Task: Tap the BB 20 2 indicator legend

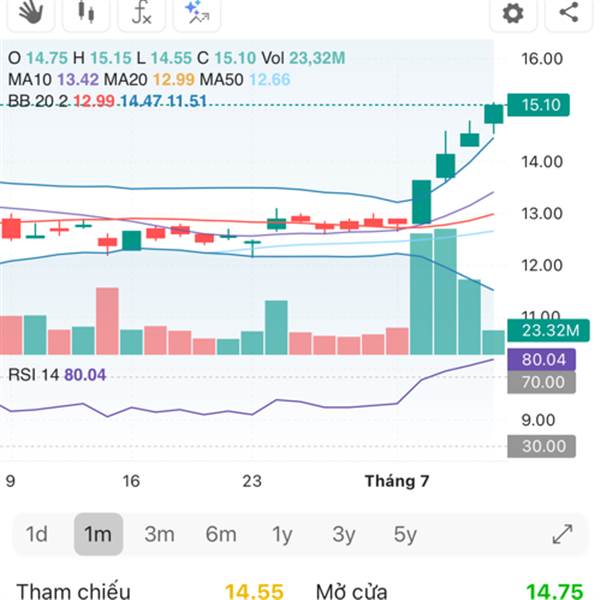Action: pos(107,101)
